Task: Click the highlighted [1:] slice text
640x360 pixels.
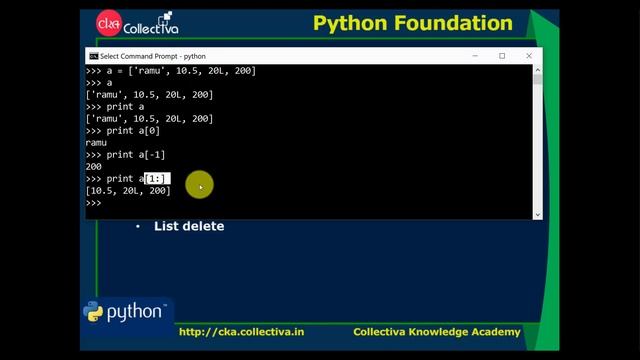Action: (x=157, y=179)
